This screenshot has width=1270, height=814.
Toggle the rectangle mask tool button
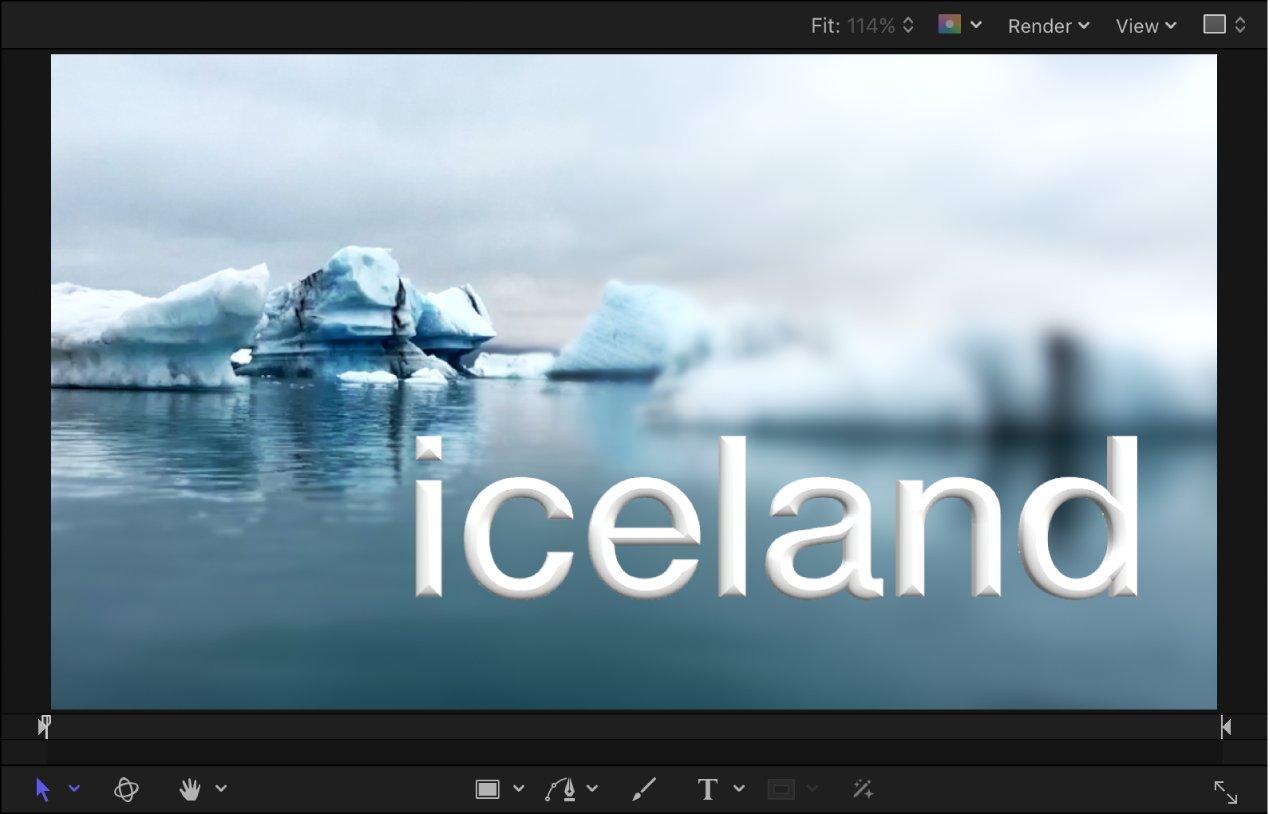pyautogui.click(x=781, y=788)
